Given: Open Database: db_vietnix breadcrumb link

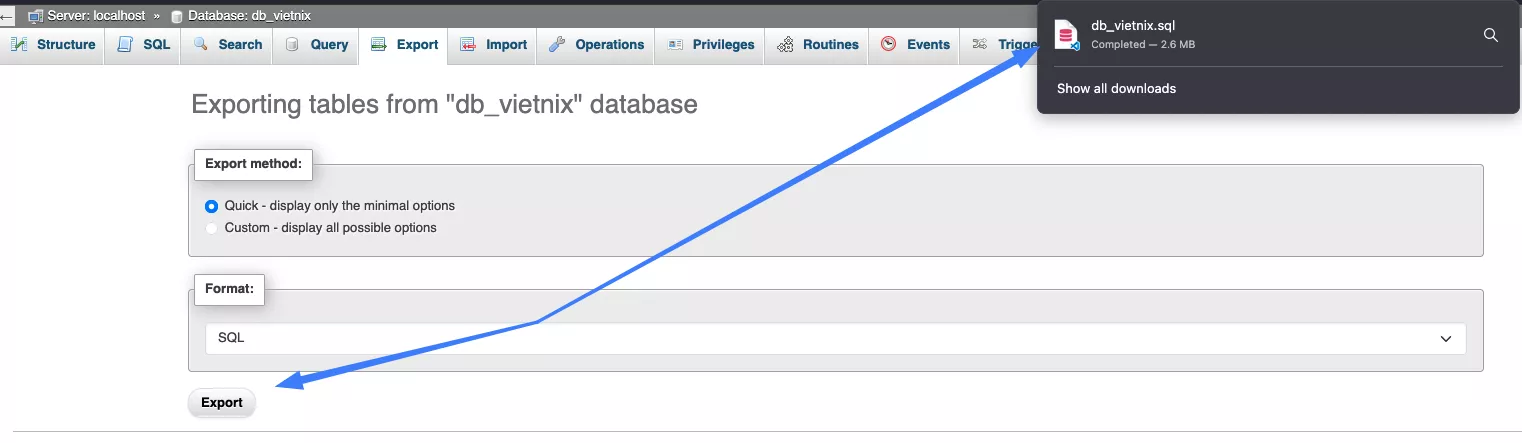Looking at the screenshot, I should pyautogui.click(x=248, y=16).
